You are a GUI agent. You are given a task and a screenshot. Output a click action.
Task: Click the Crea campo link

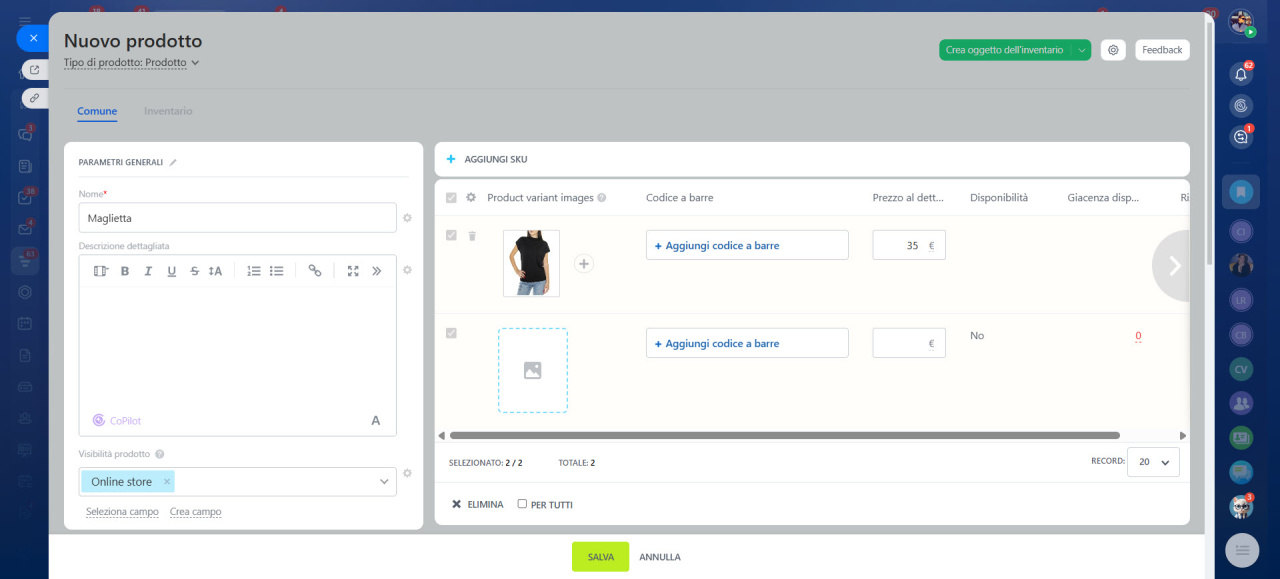coord(195,511)
